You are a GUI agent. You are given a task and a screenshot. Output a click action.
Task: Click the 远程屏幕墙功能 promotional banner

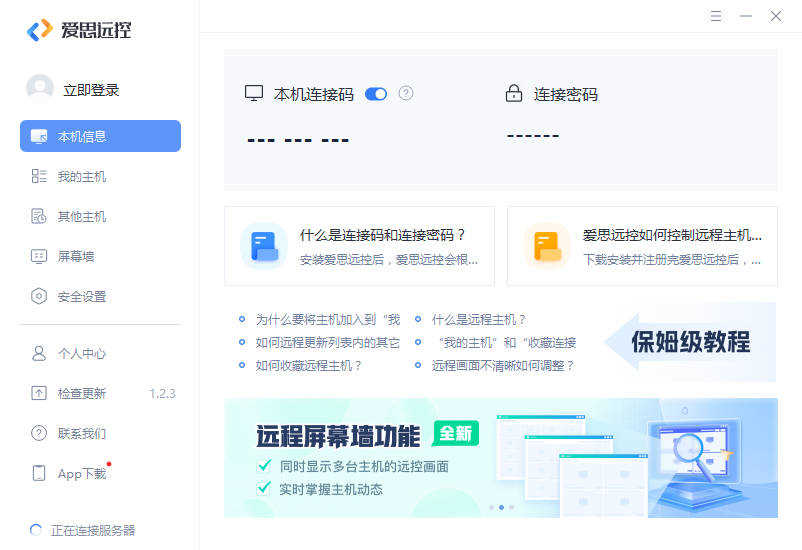coord(500,457)
